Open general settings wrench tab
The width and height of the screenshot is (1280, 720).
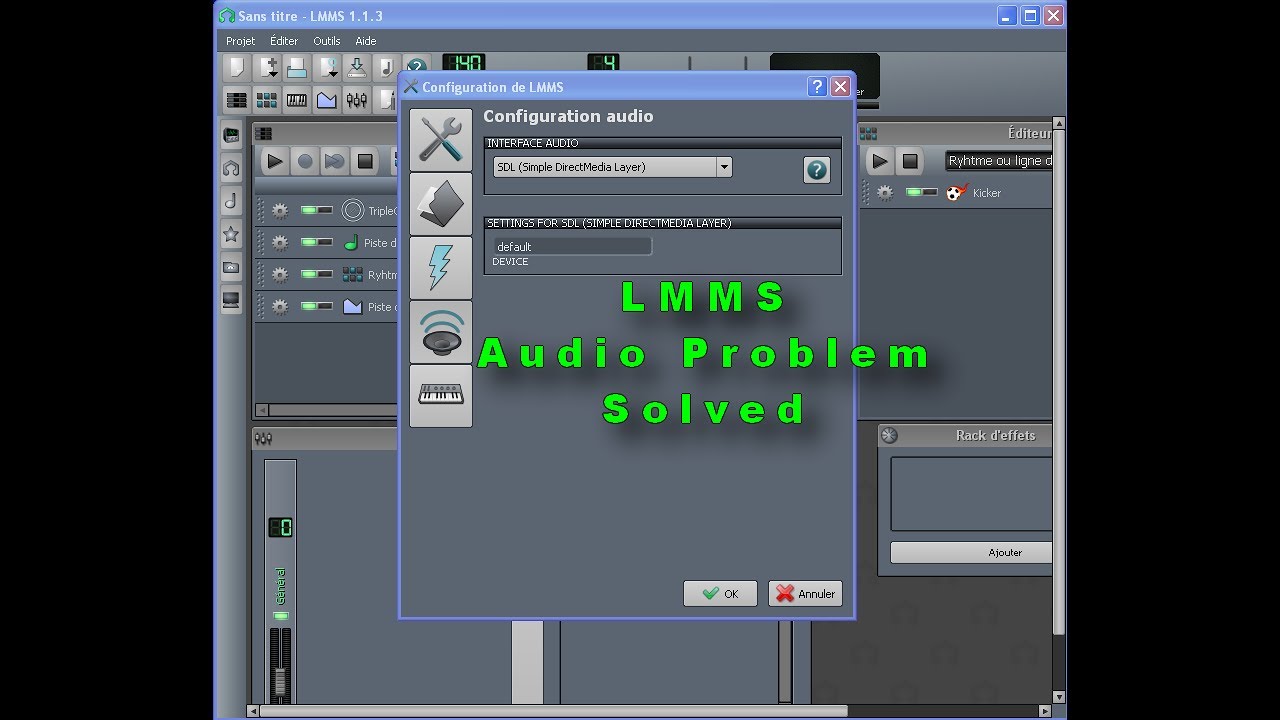click(441, 139)
